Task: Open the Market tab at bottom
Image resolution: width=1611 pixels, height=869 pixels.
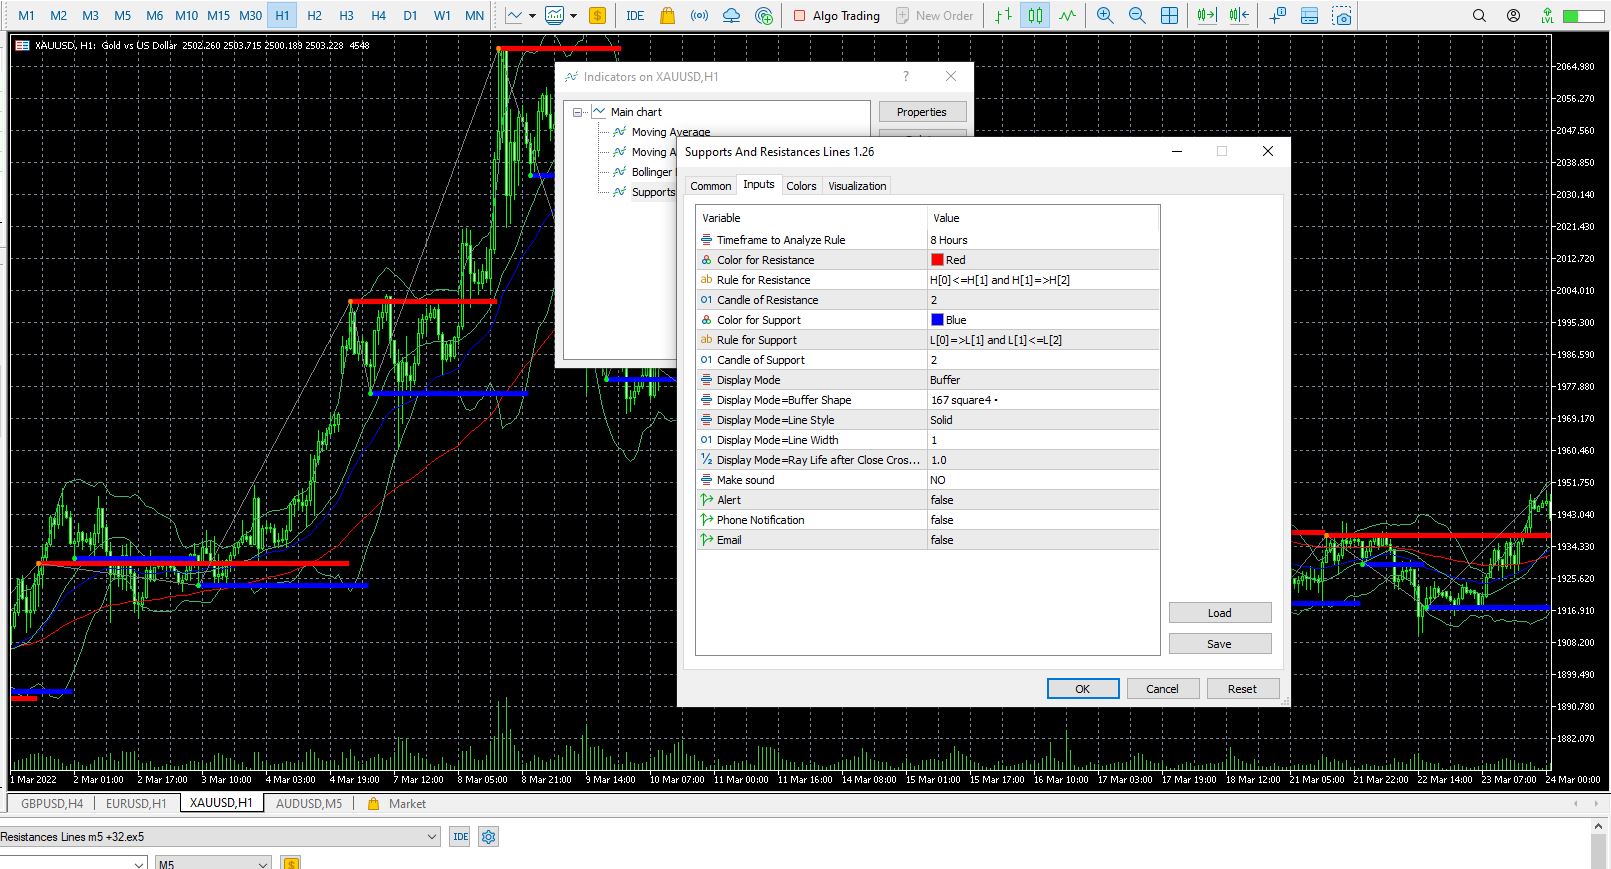Action: [397, 803]
